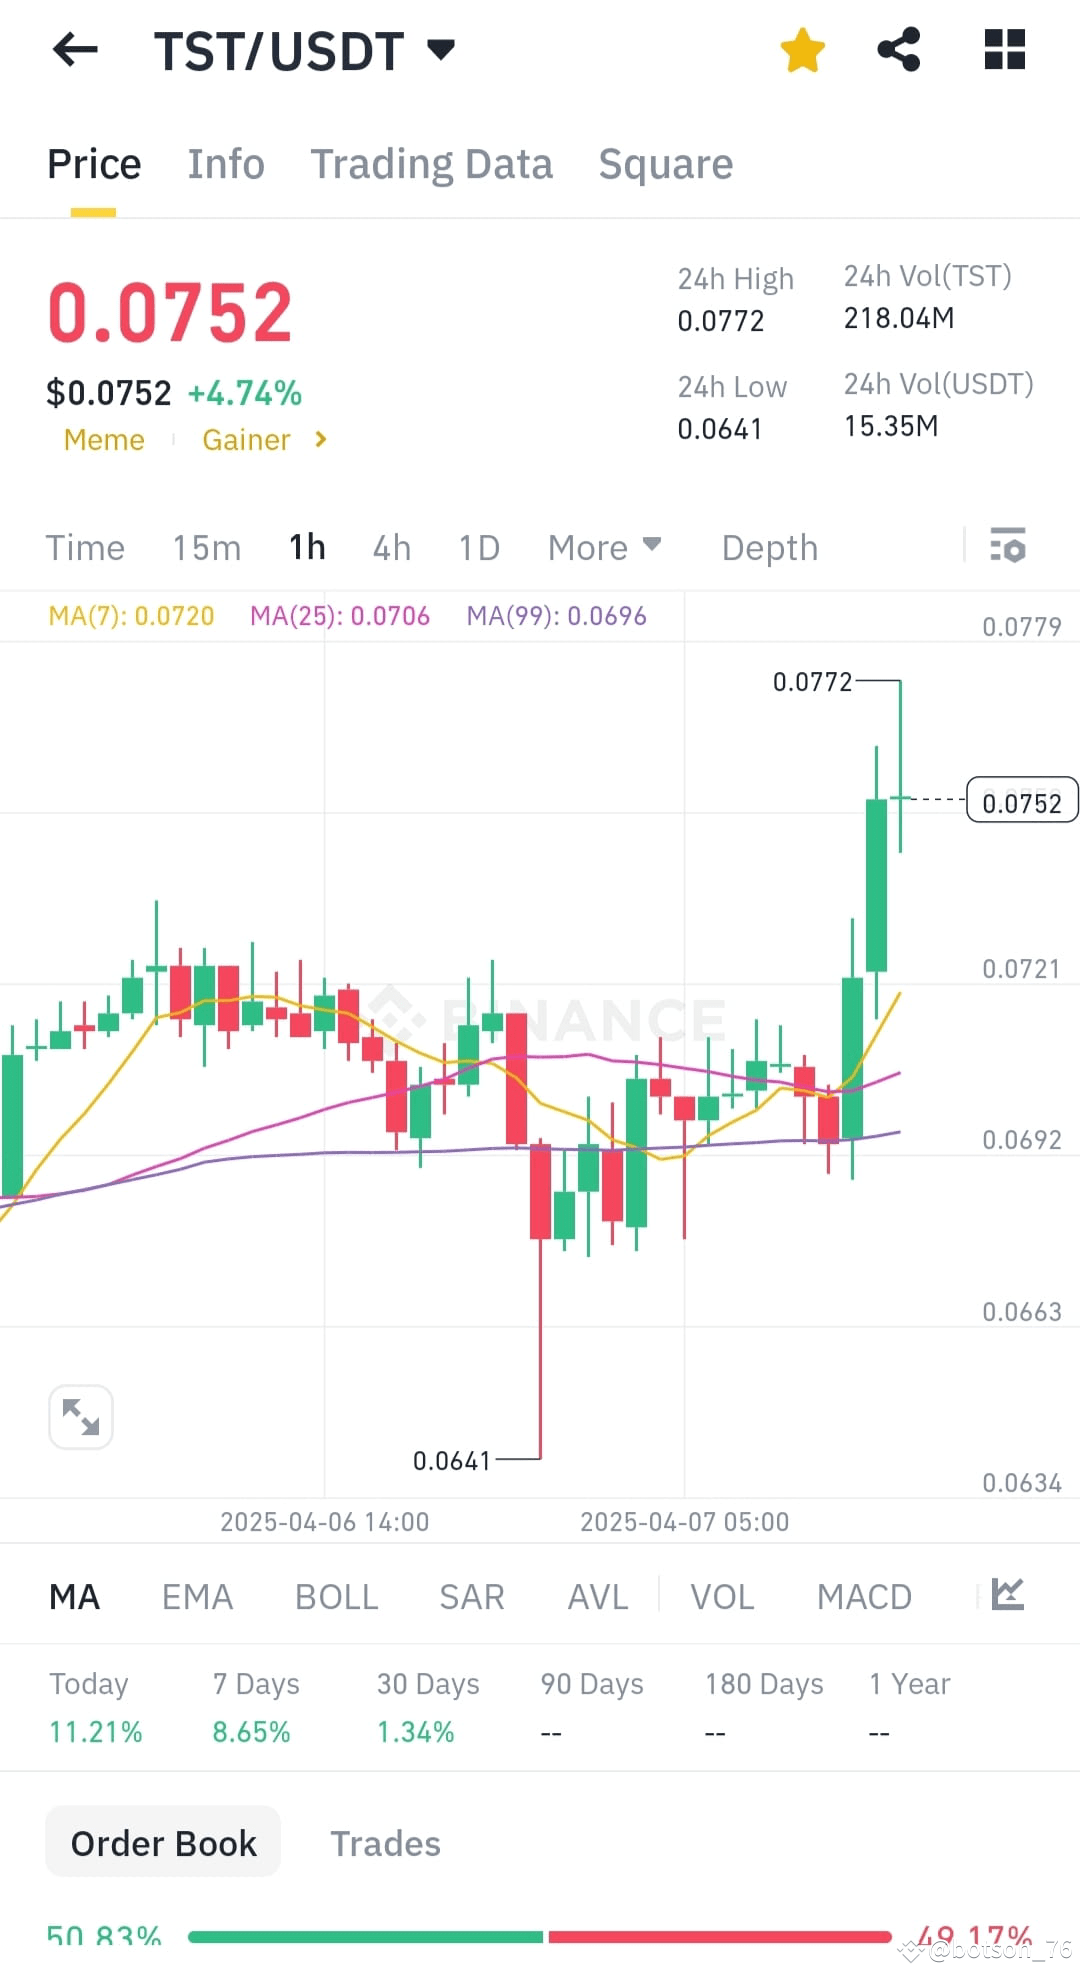Switch to the Trading Data tab
Screen dimensions: 1080x1972
point(432,163)
